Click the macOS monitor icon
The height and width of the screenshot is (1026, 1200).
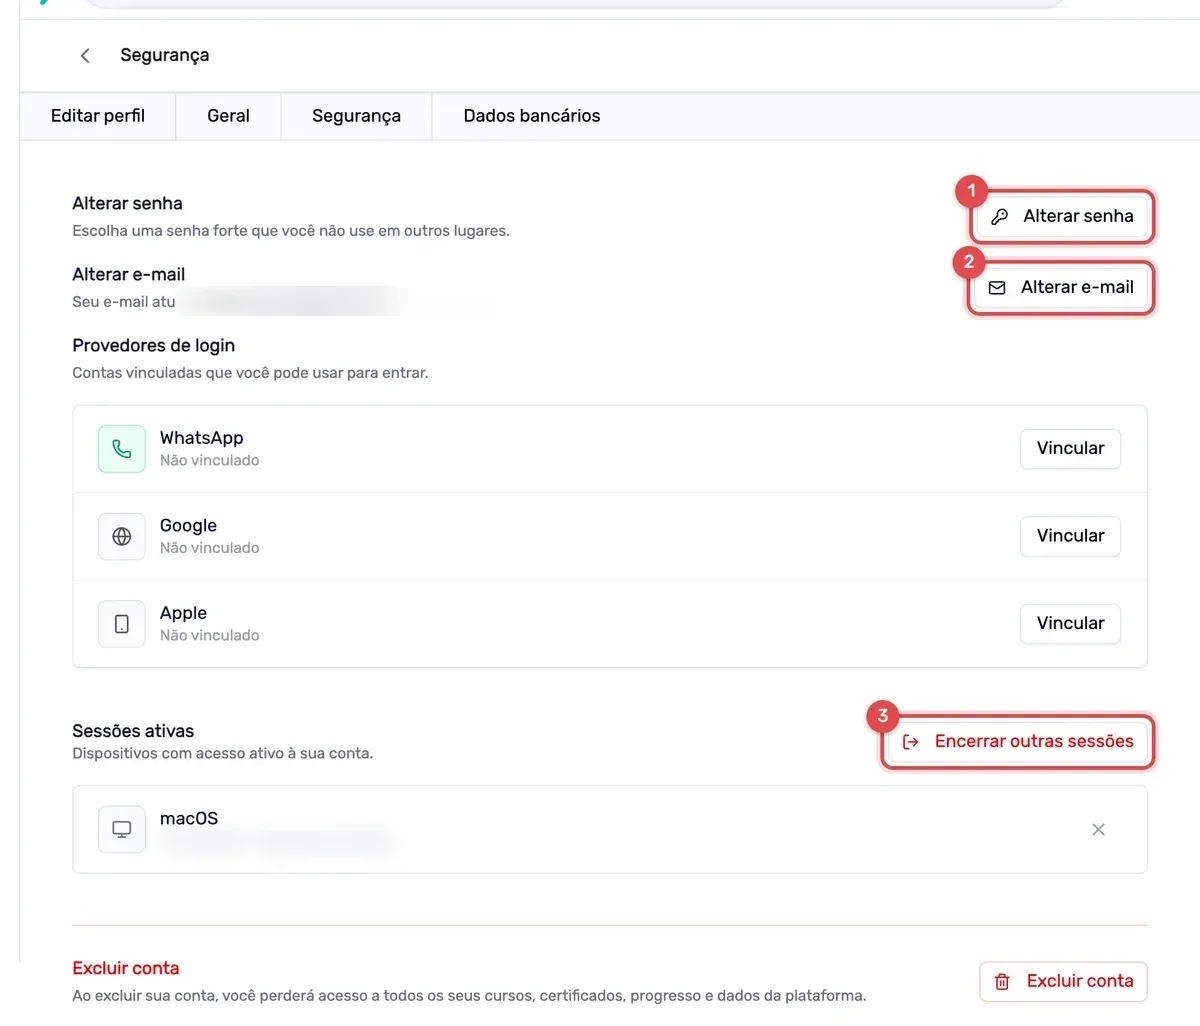(x=122, y=829)
